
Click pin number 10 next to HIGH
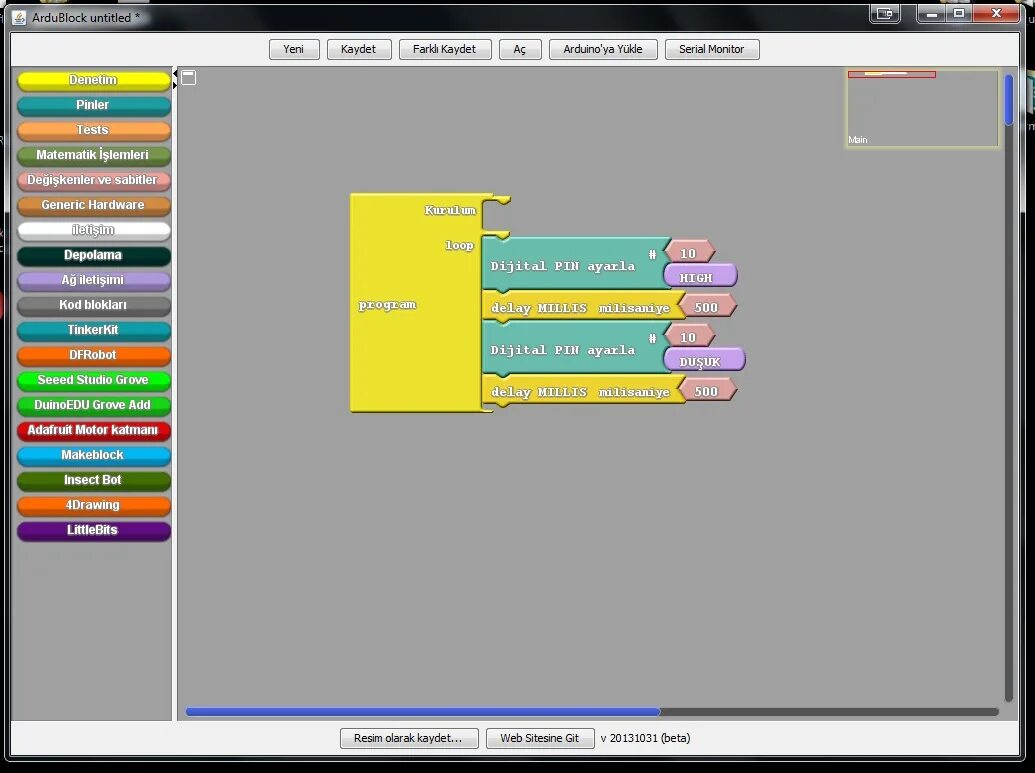click(x=689, y=253)
